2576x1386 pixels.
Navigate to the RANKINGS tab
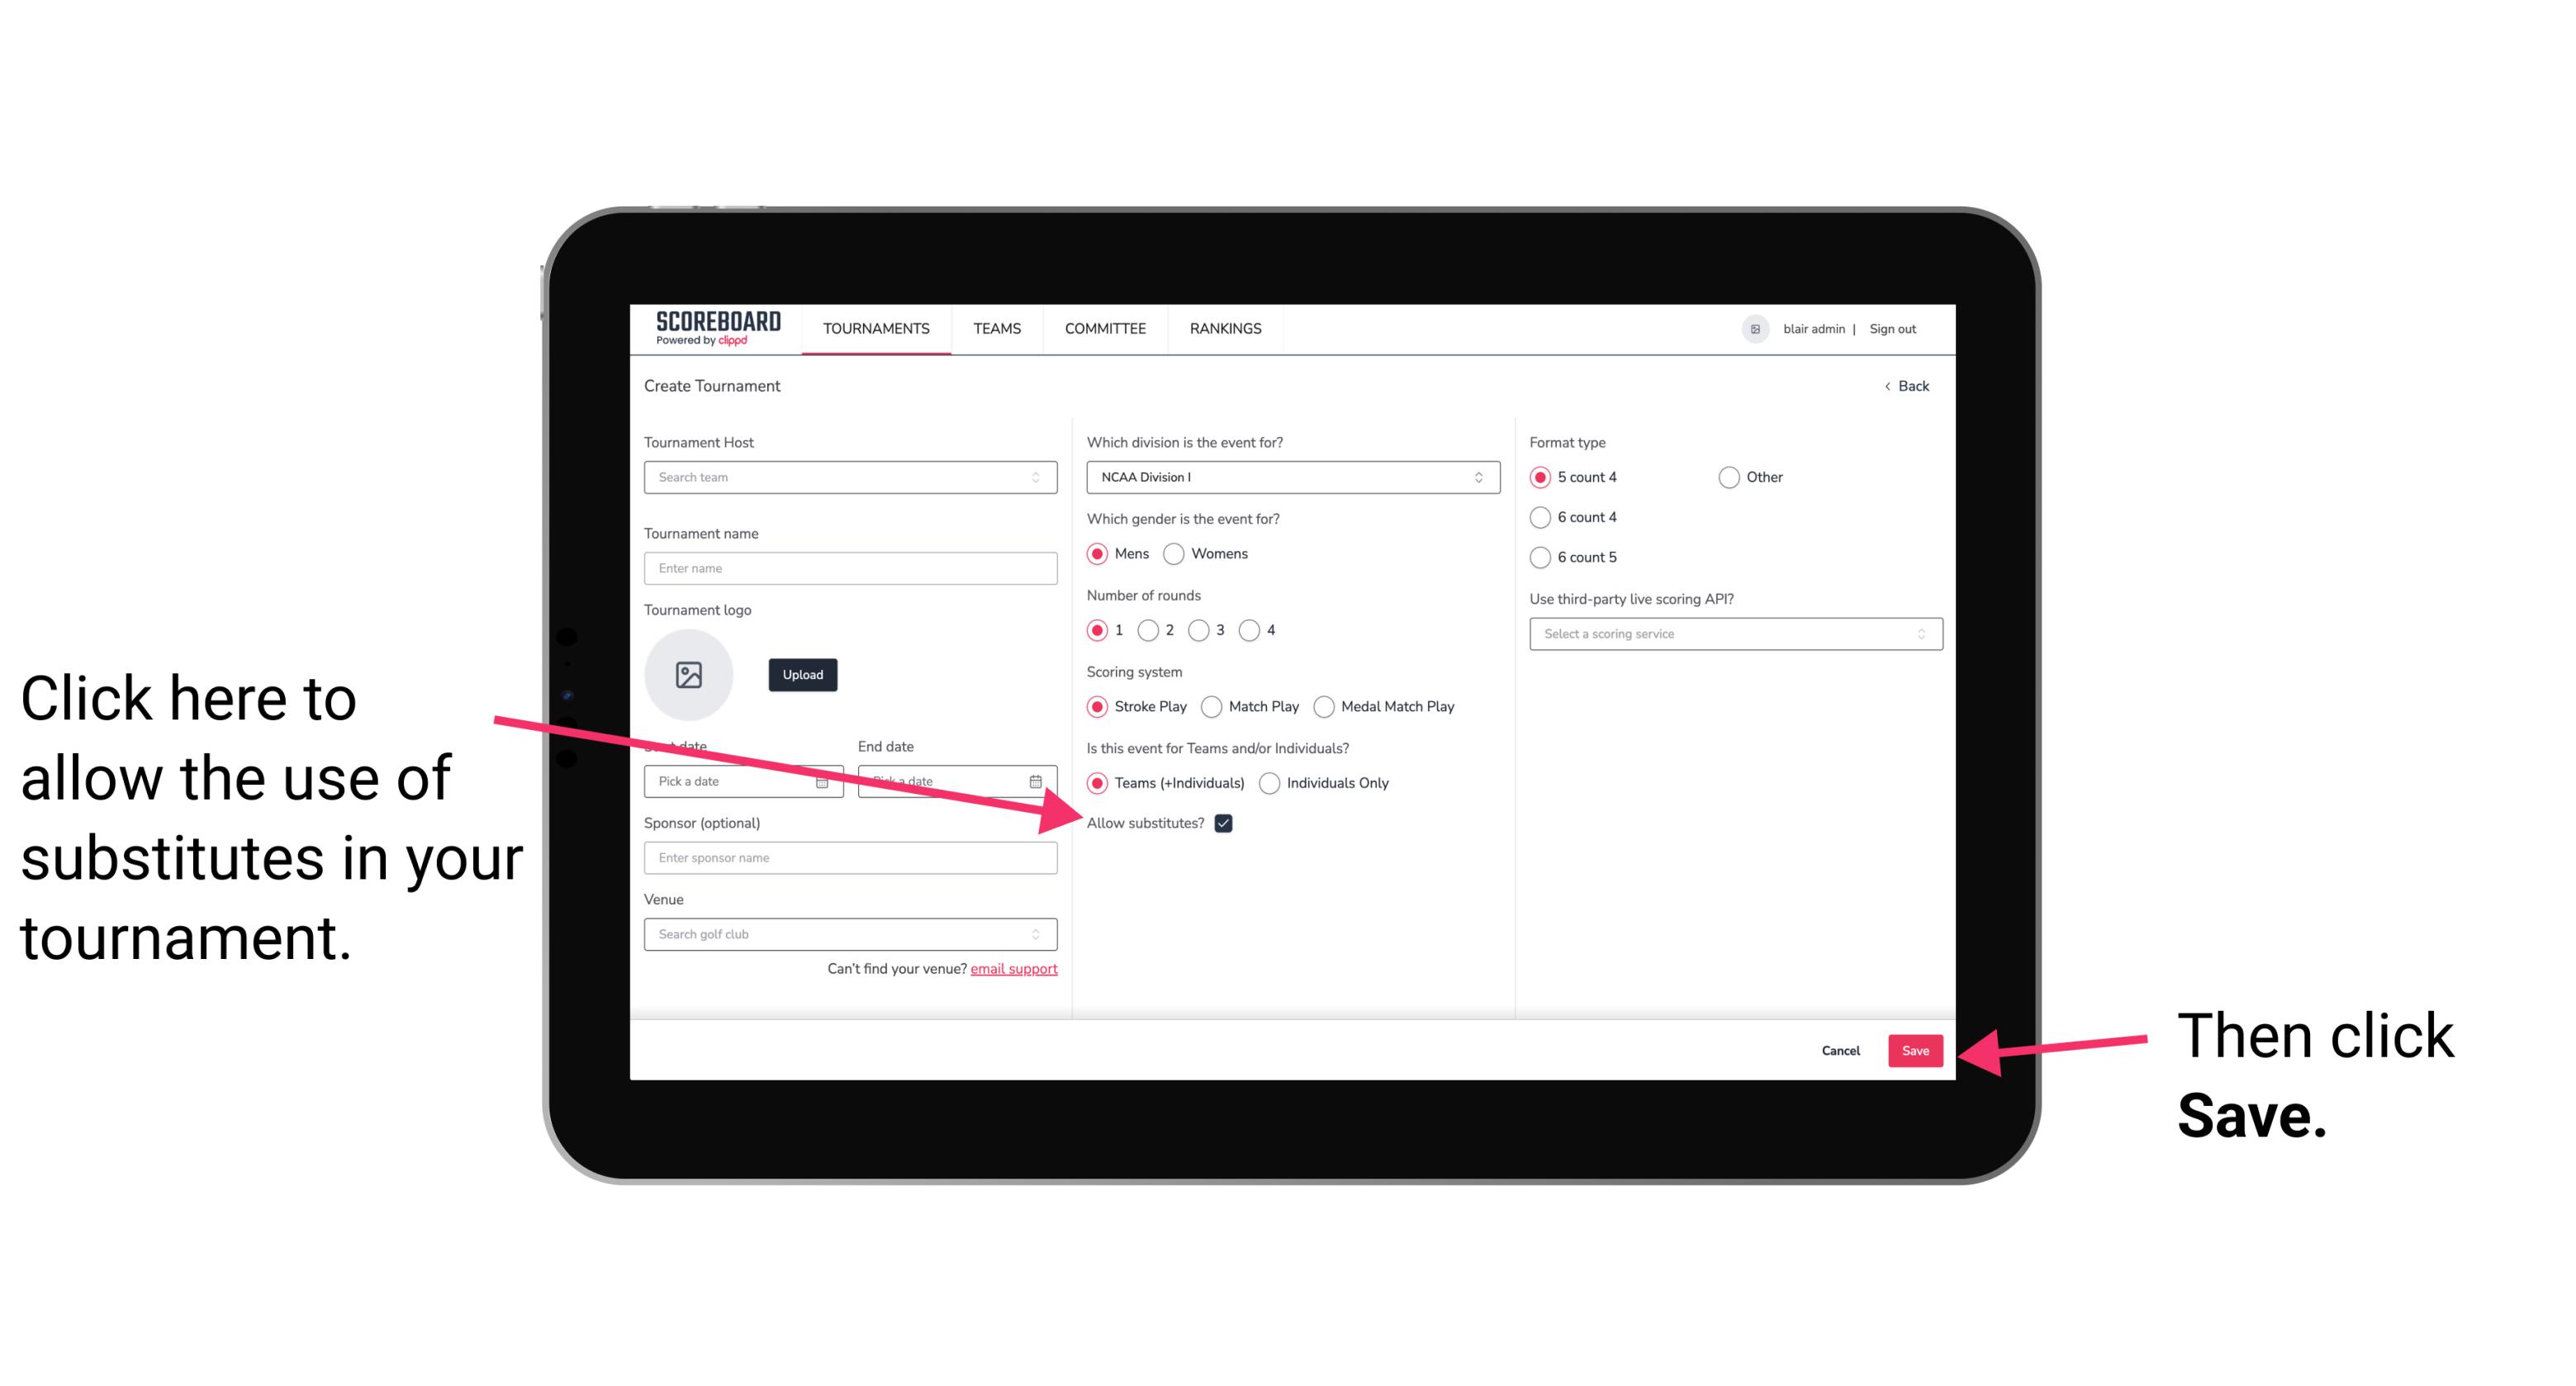pyautogui.click(x=1226, y=328)
